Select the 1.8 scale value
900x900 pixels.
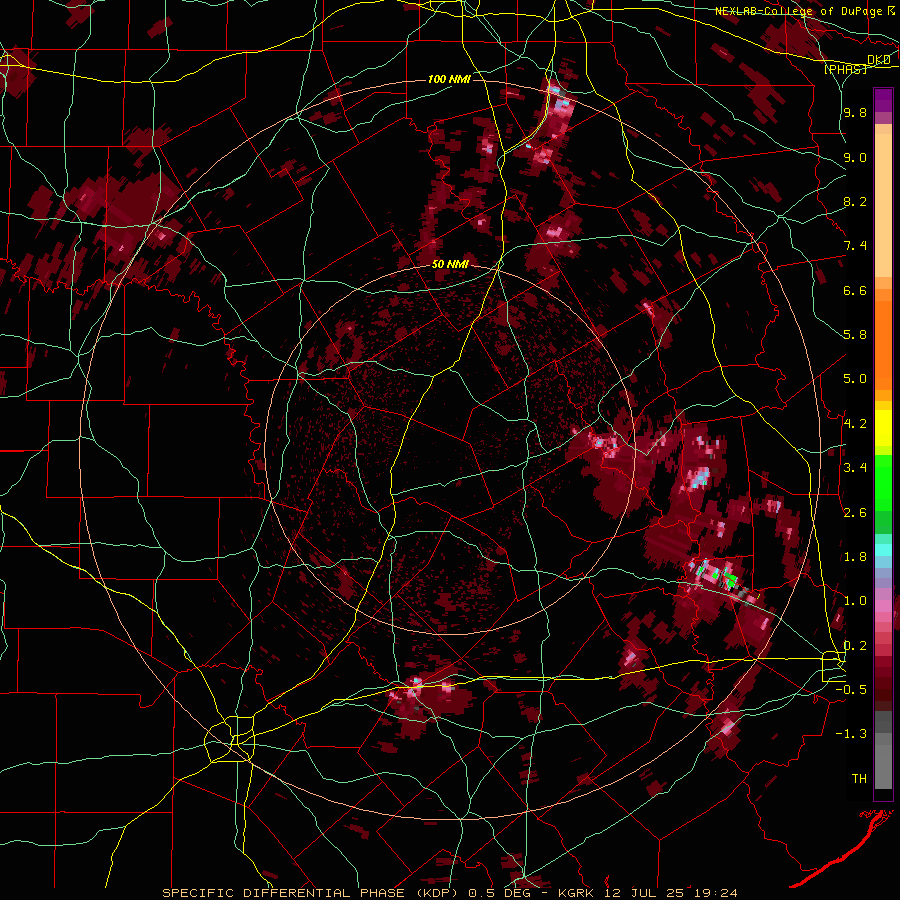(855, 557)
